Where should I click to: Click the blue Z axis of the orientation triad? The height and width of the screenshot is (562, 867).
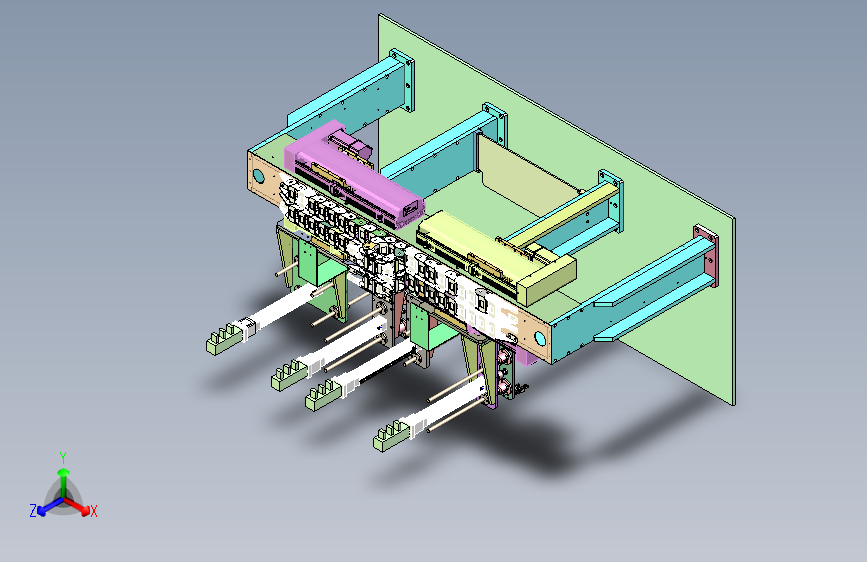[x=47, y=507]
